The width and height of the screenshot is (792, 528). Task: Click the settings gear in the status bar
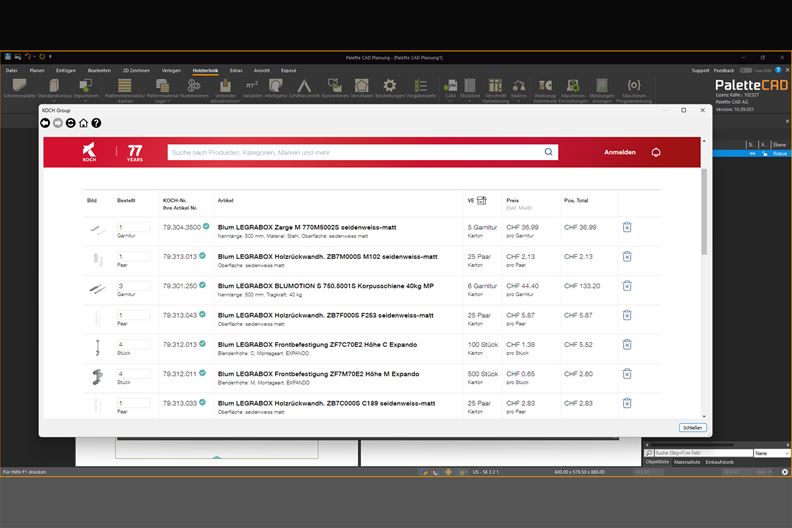784,472
